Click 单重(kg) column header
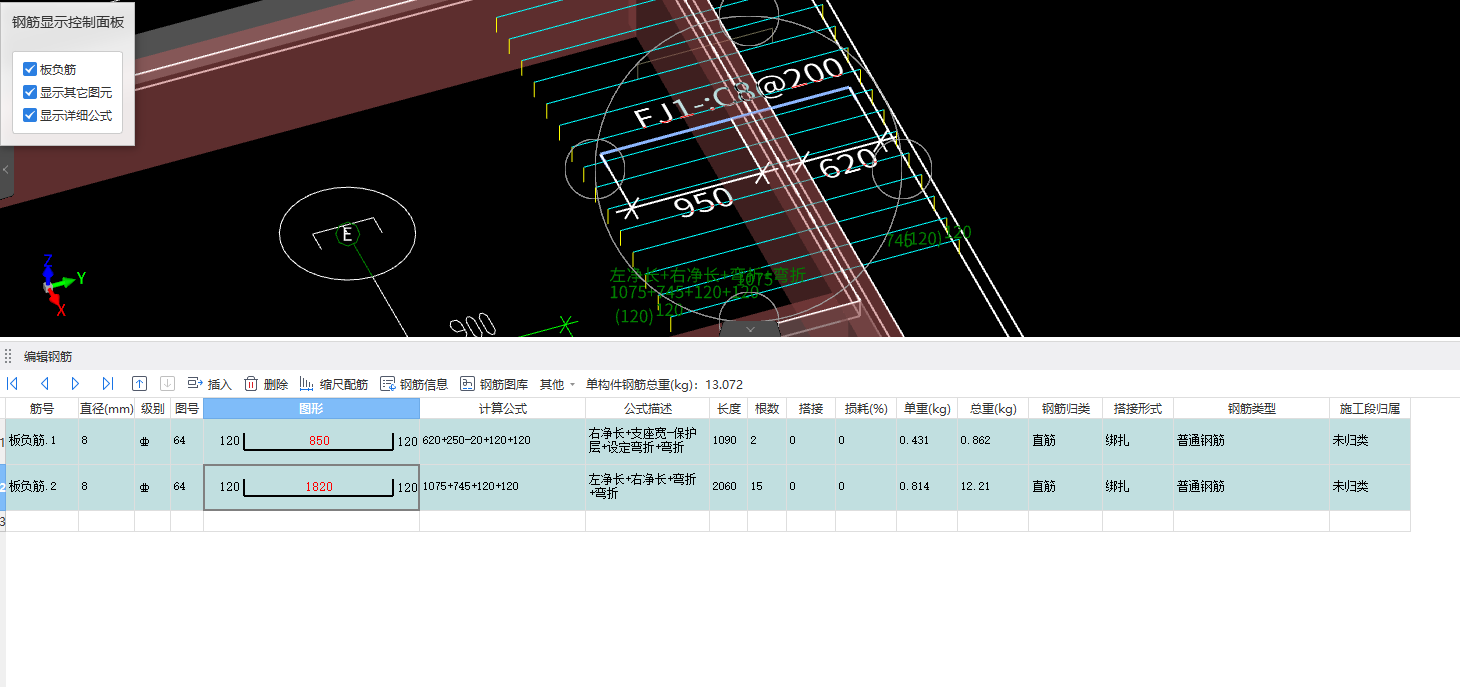This screenshot has width=1460, height=687. pos(927,408)
